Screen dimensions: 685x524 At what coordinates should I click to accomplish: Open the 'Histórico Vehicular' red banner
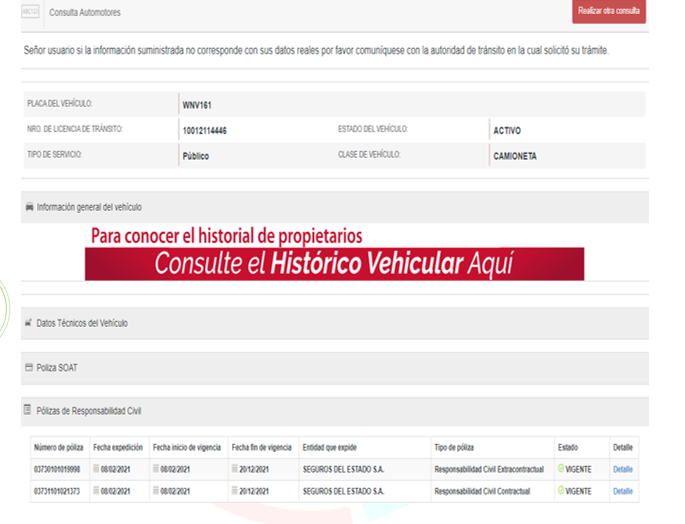tap(334, 264)
